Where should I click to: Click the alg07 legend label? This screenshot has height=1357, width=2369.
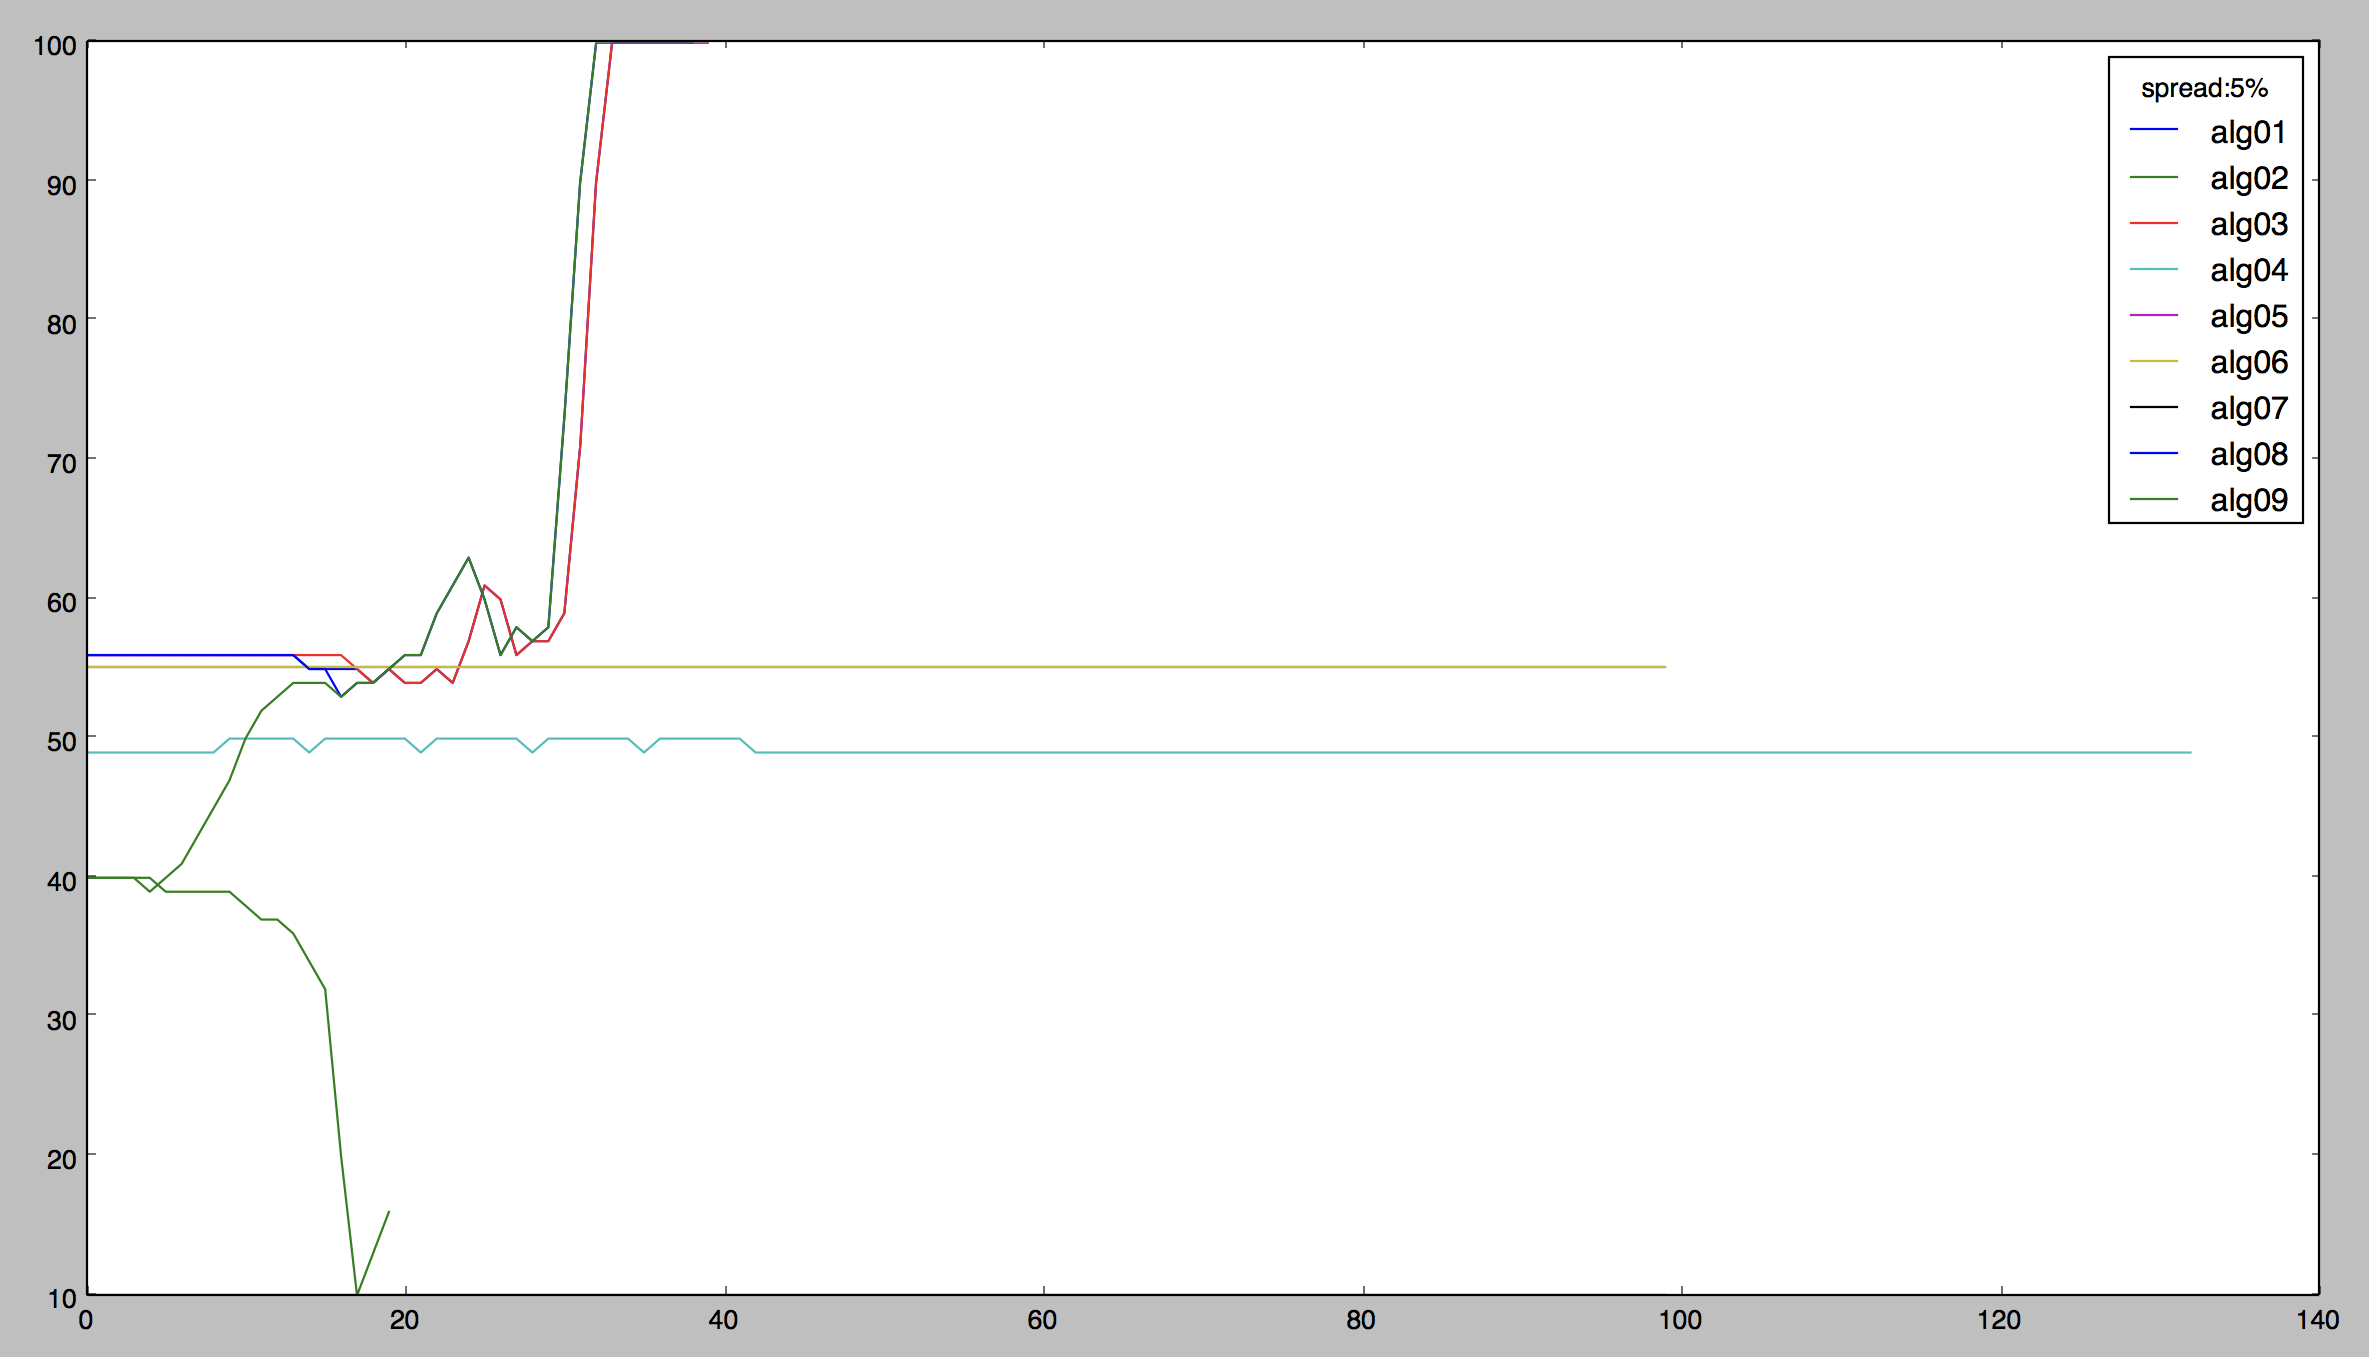pos(2248,408)
